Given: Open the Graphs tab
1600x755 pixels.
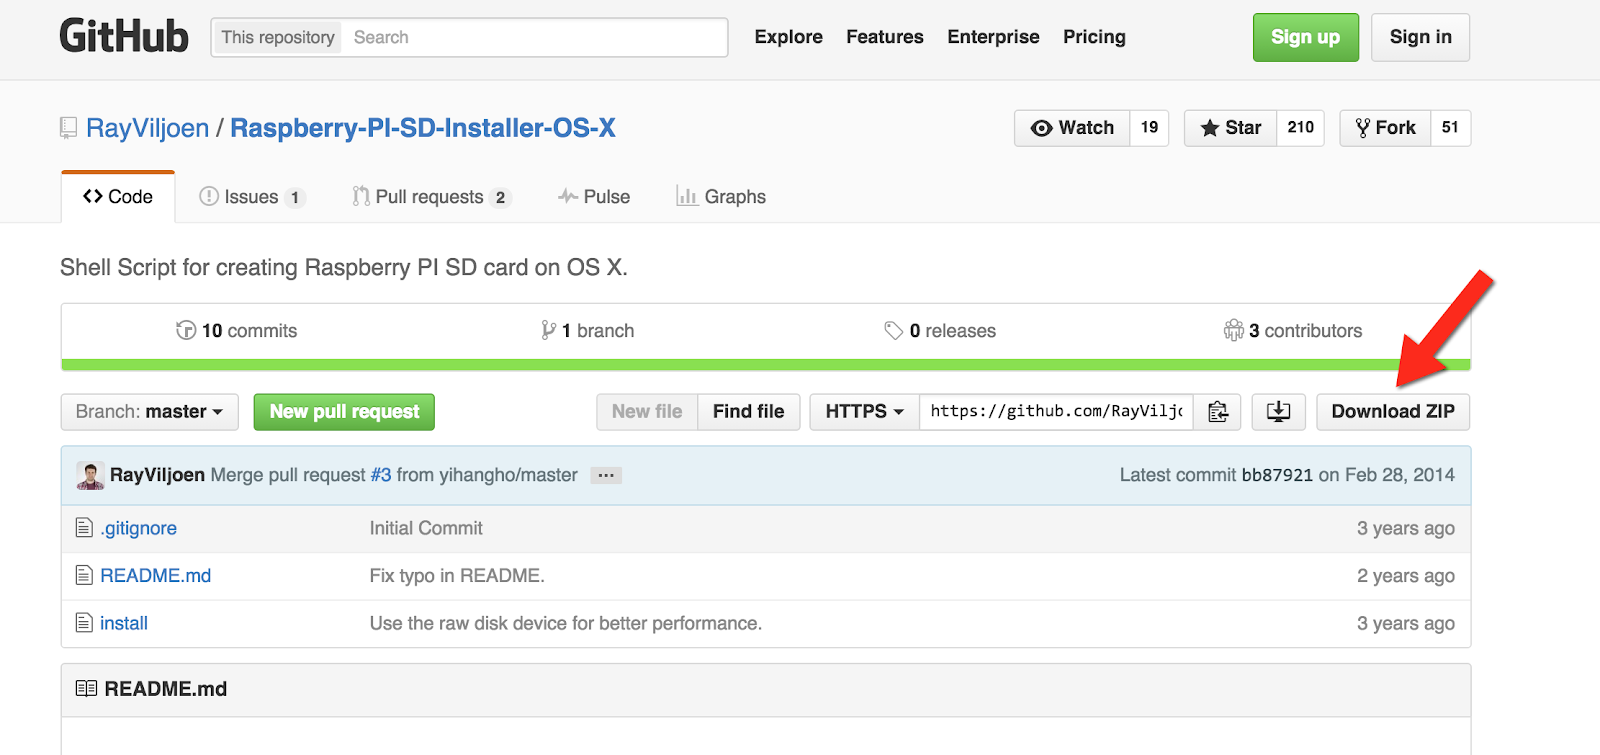Looking at the screenshot, I should (721, 197).
